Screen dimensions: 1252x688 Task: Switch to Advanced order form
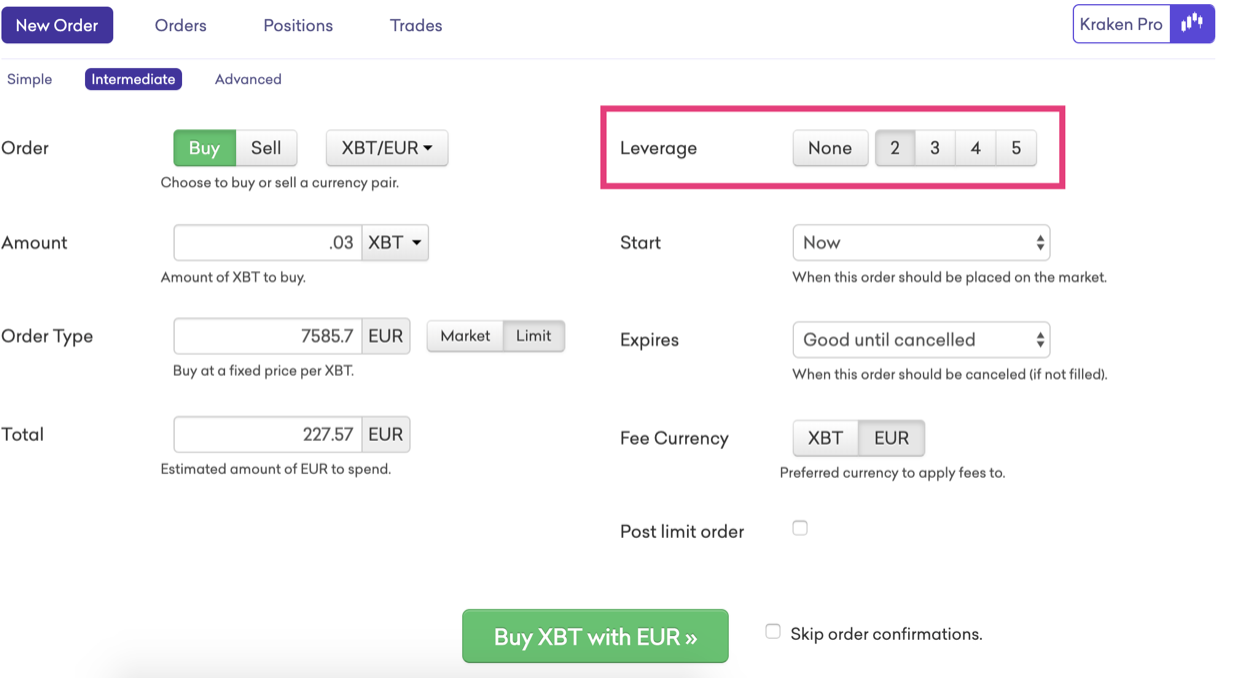(x=248, y=79)
